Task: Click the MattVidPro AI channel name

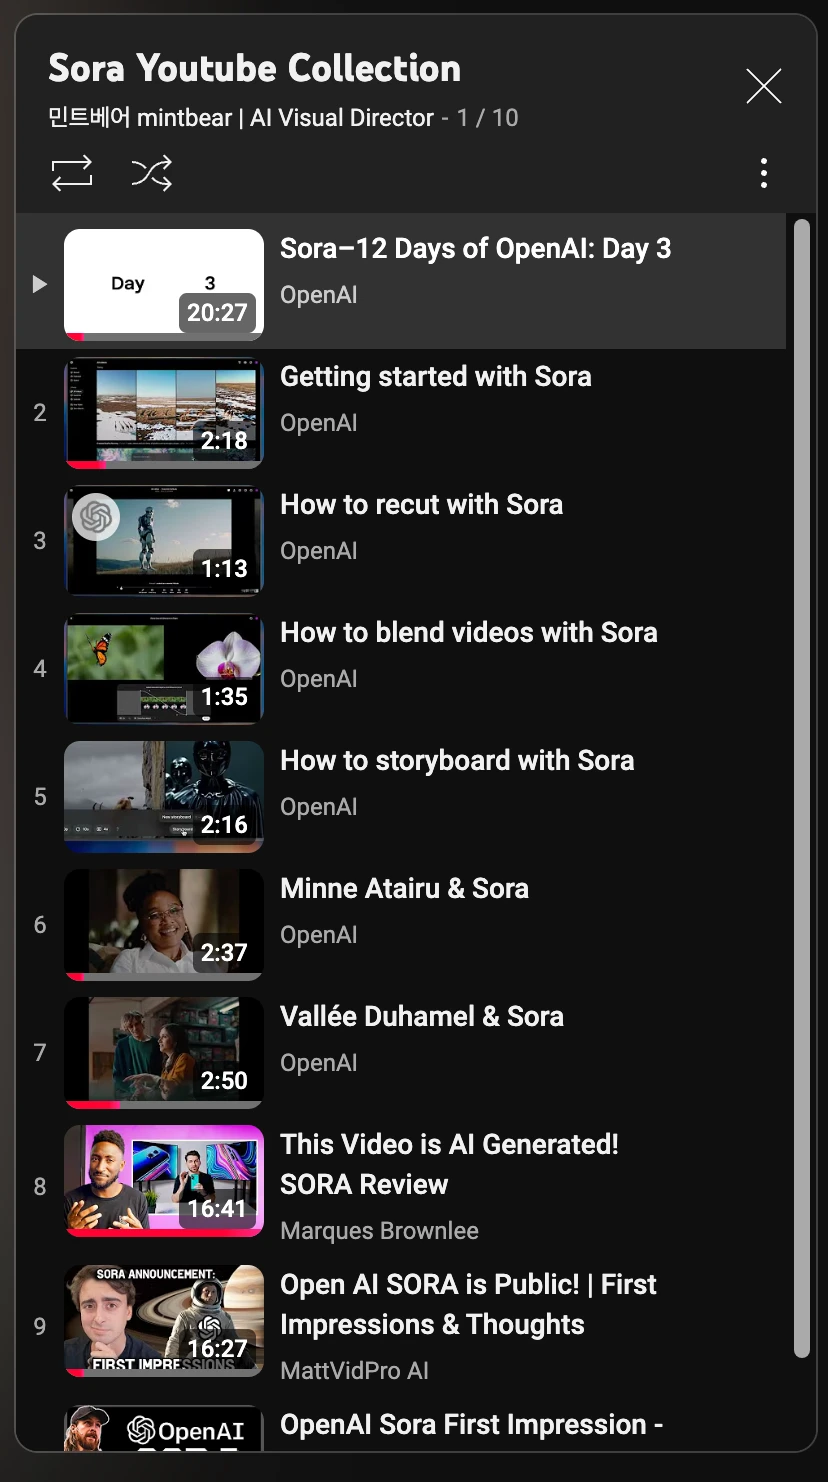Action: (354, 1371)
